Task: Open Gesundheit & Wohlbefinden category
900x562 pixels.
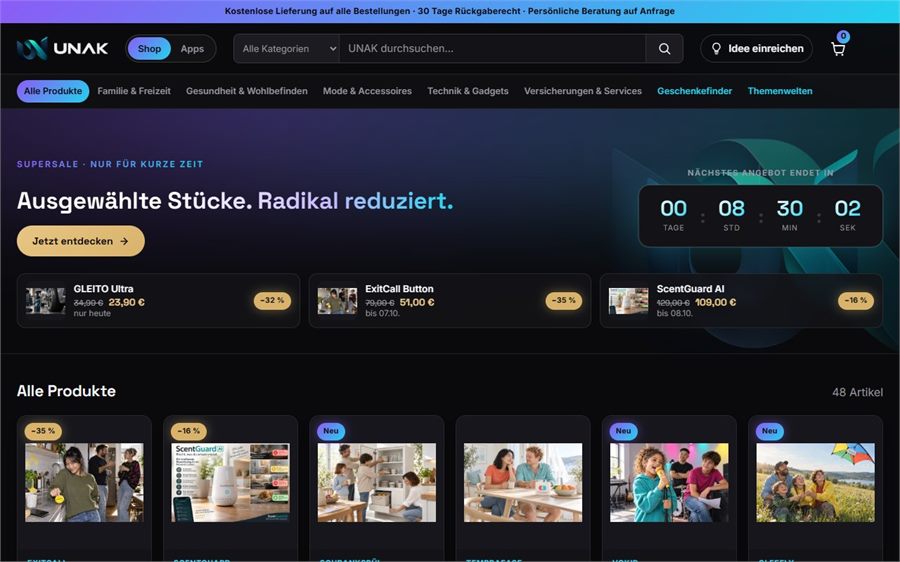Action: pos(247,91)
